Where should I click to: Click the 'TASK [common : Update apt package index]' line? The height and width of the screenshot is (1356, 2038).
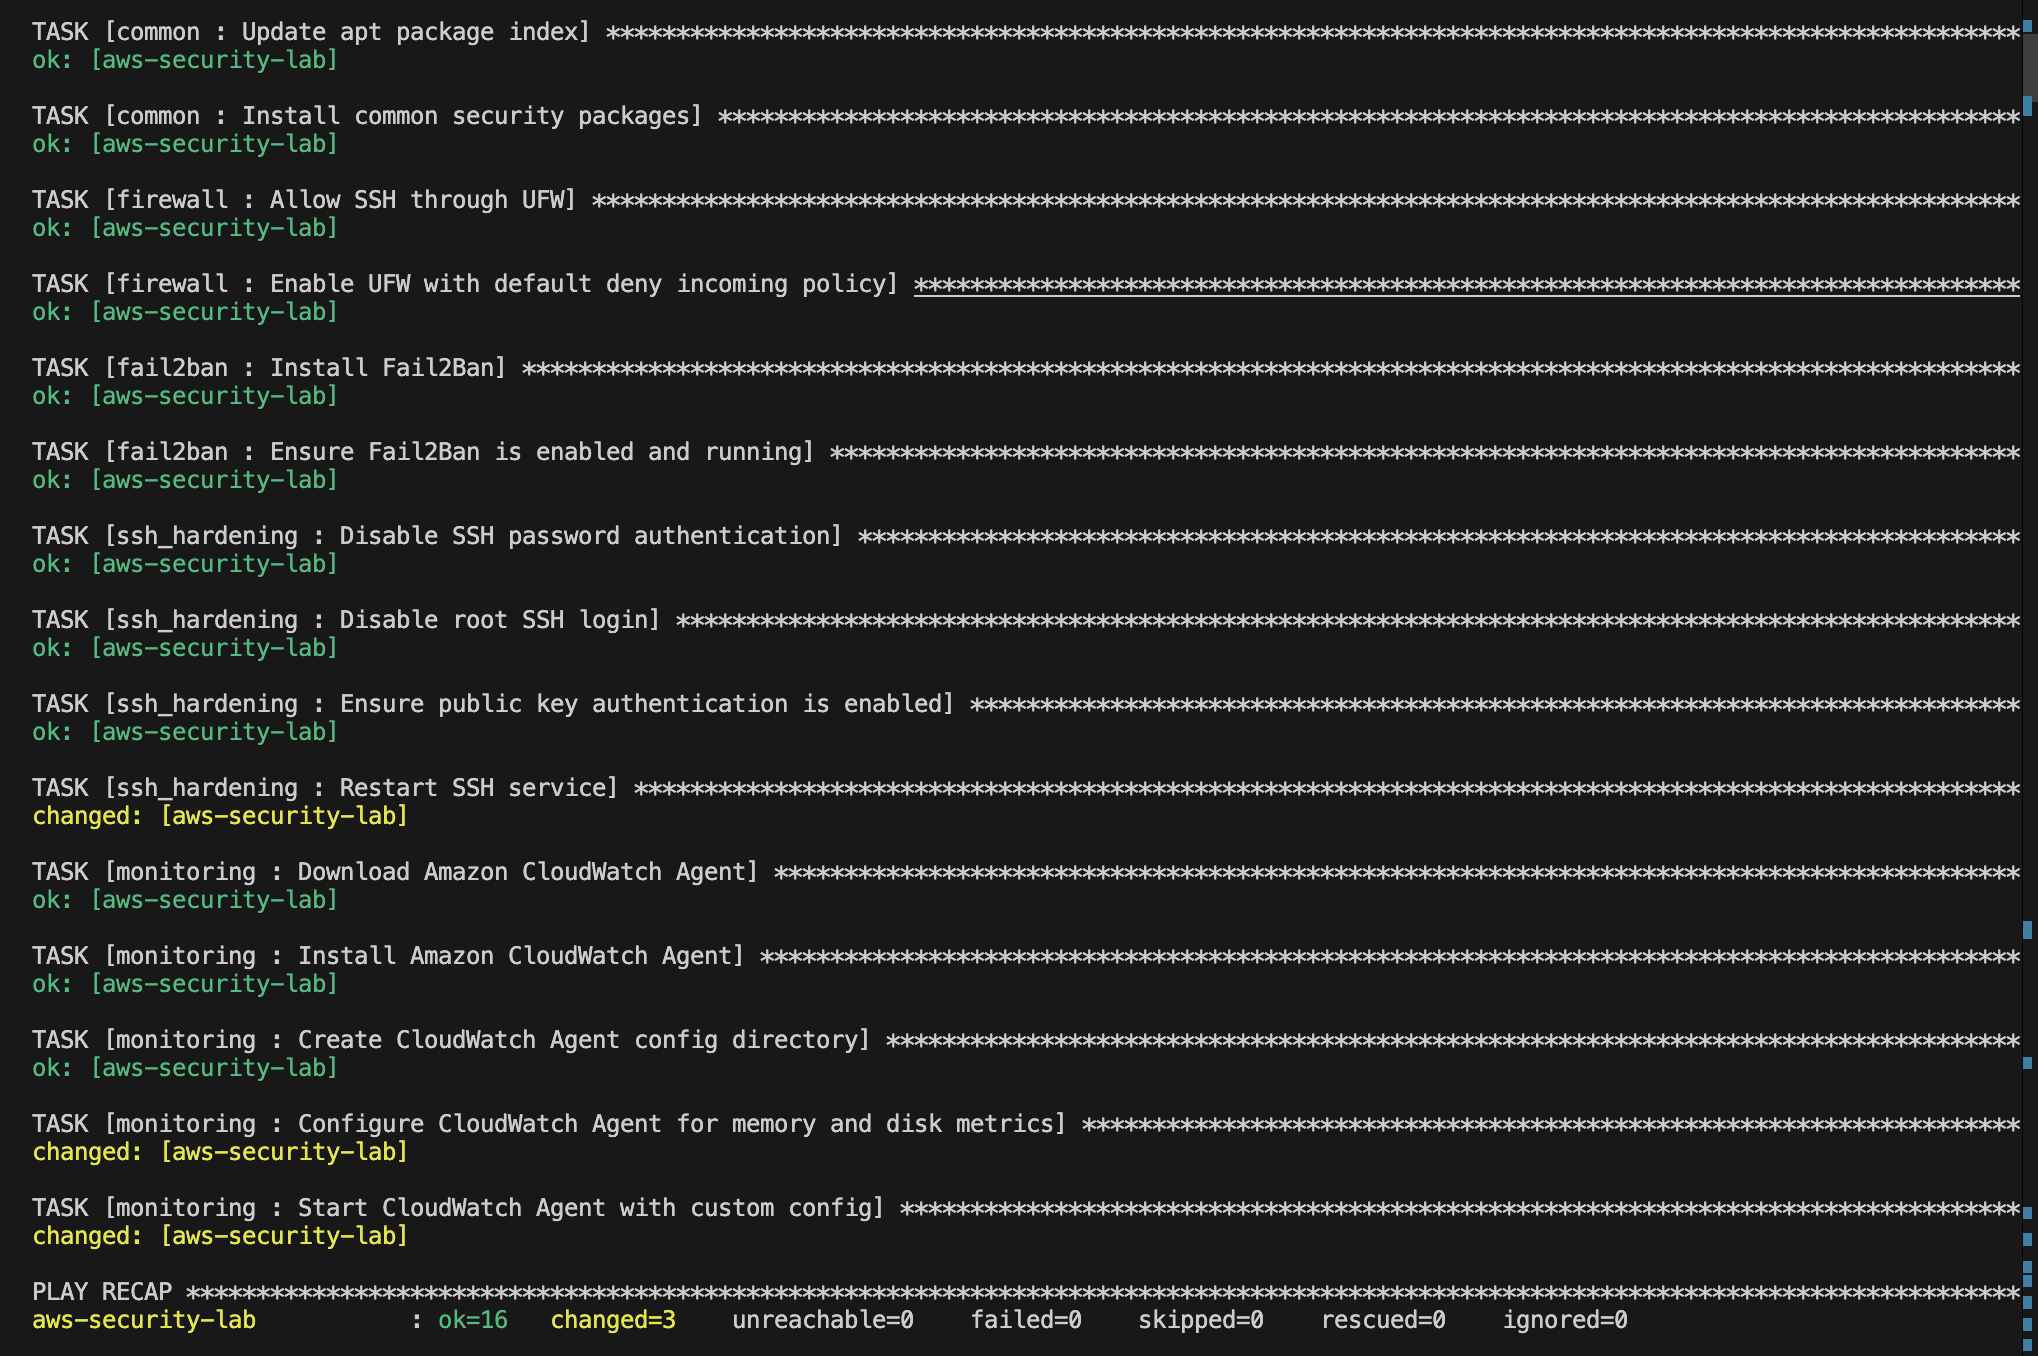1026,32
